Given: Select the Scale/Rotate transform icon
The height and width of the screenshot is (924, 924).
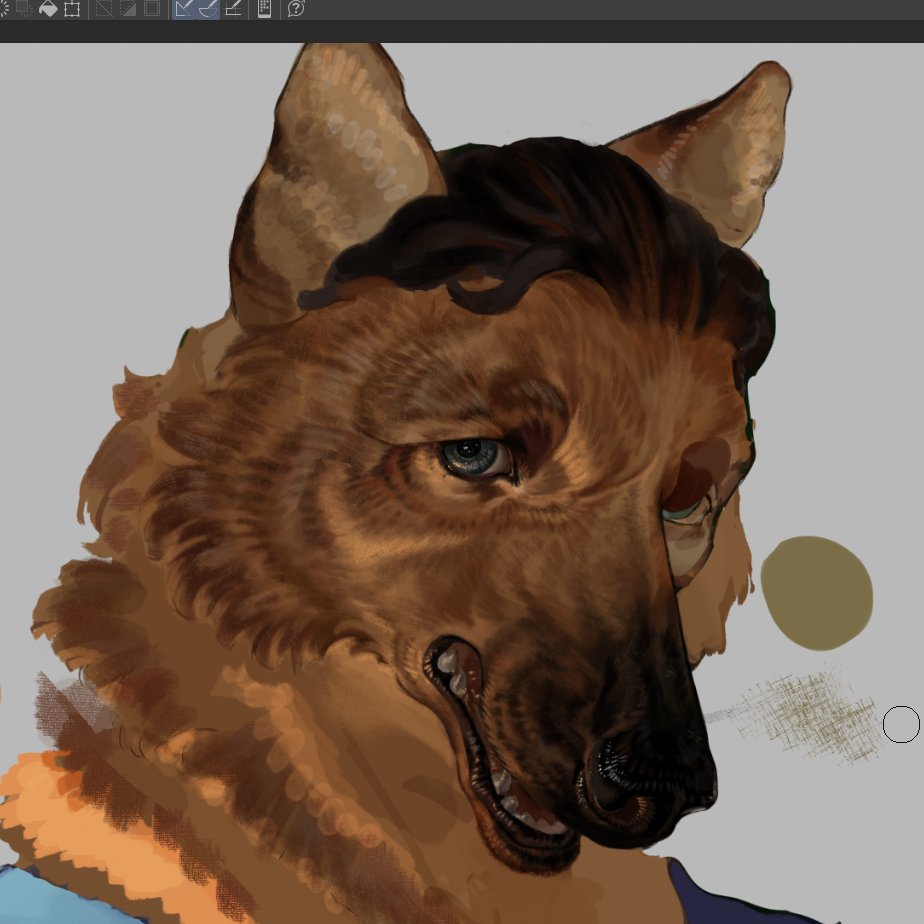Looking at the screenshot, I should pos(72,9).
